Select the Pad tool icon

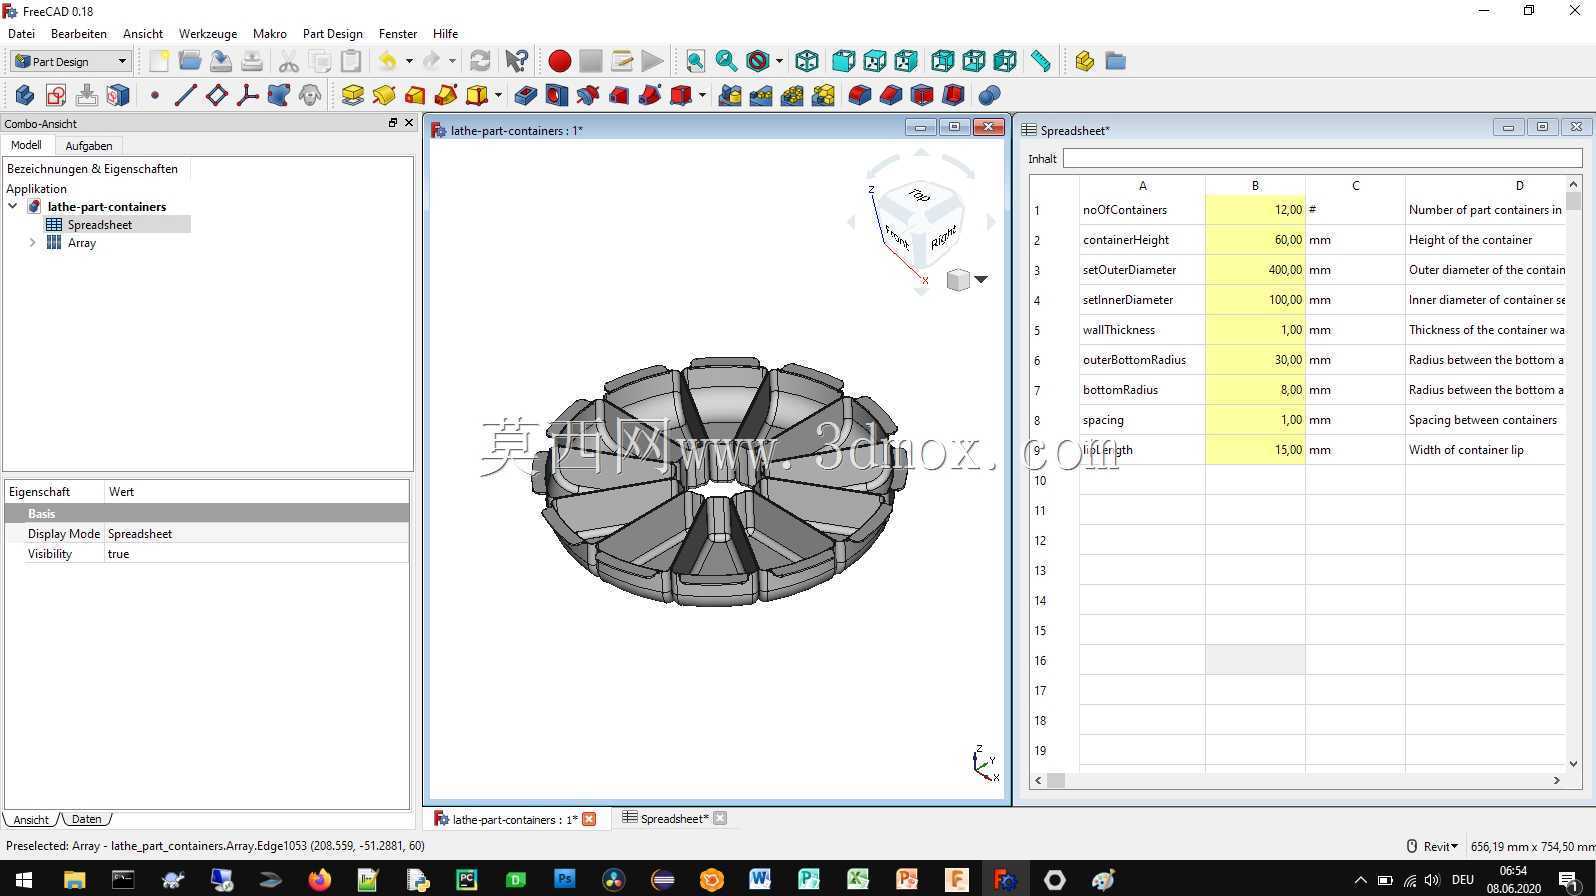point(353,95)
